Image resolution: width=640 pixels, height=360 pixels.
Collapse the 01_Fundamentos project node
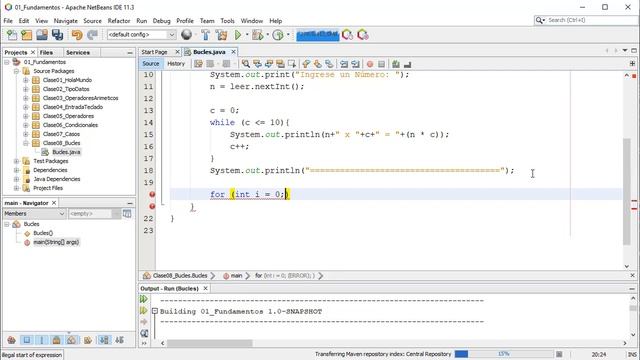click(x=7, y=62)
